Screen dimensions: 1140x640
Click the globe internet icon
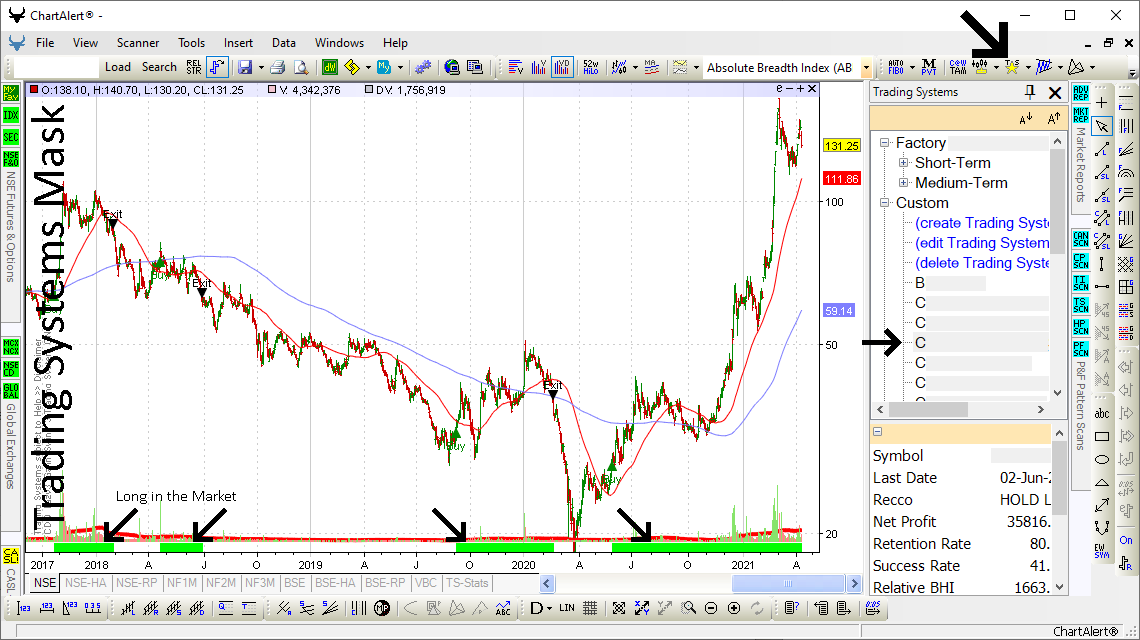(452, 68)
